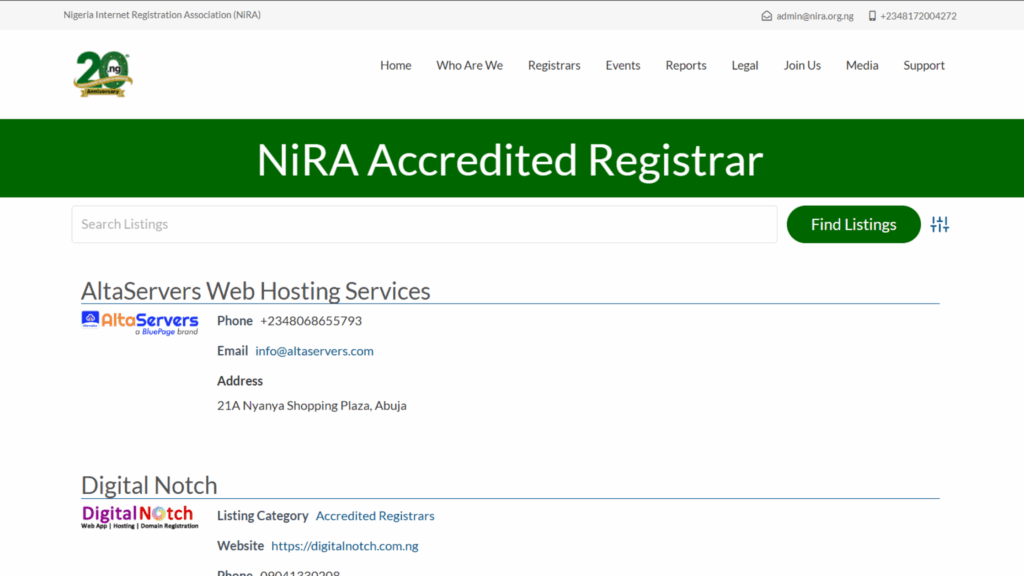Click the envelope icon beside admin email
This screenshot has width=1024, height=576.
(767, 16)
